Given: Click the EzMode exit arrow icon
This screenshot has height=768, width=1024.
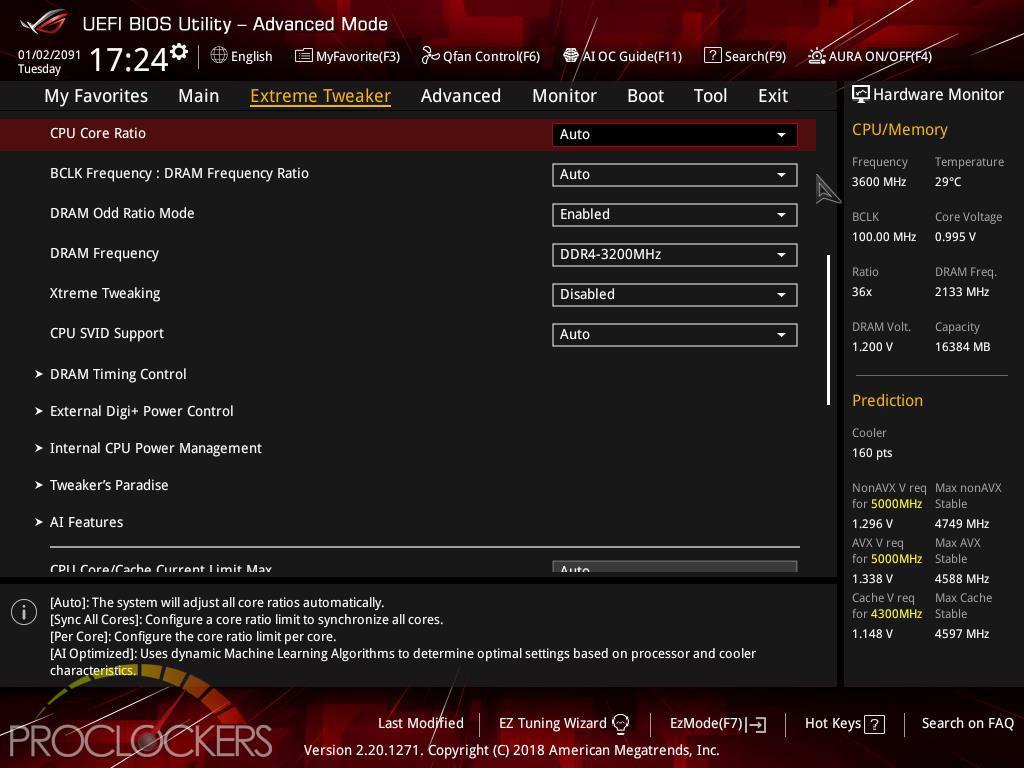Looking at the screenshot, I should tap(756, 724).
